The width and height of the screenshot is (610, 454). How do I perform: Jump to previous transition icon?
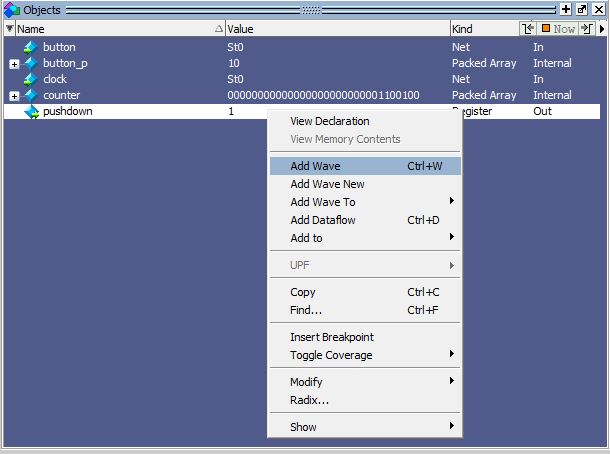pos(528,29)
